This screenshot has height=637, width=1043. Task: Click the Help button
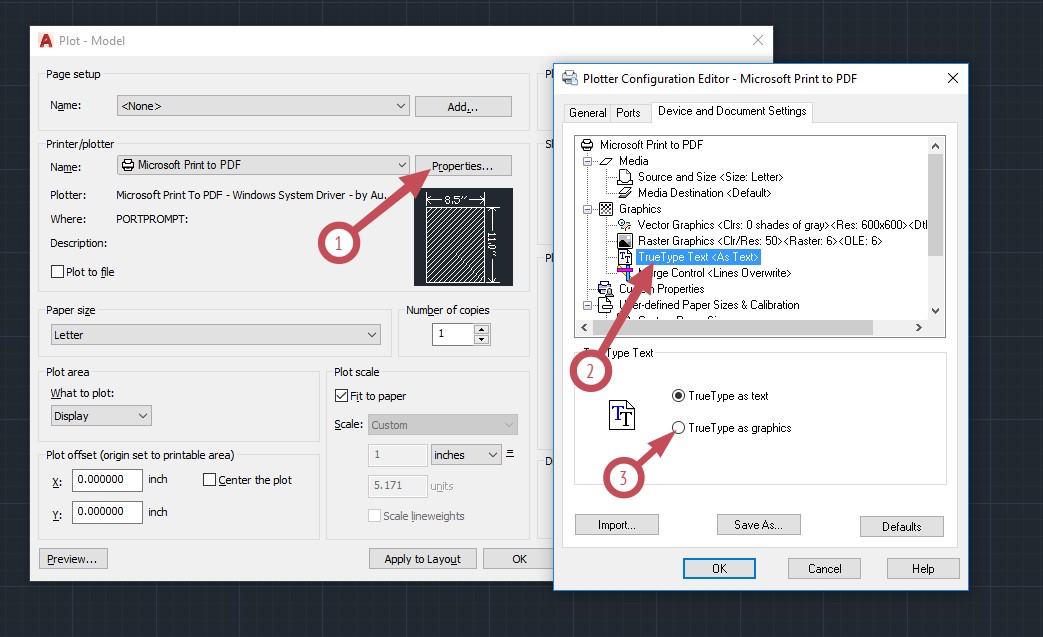[923, 569]
